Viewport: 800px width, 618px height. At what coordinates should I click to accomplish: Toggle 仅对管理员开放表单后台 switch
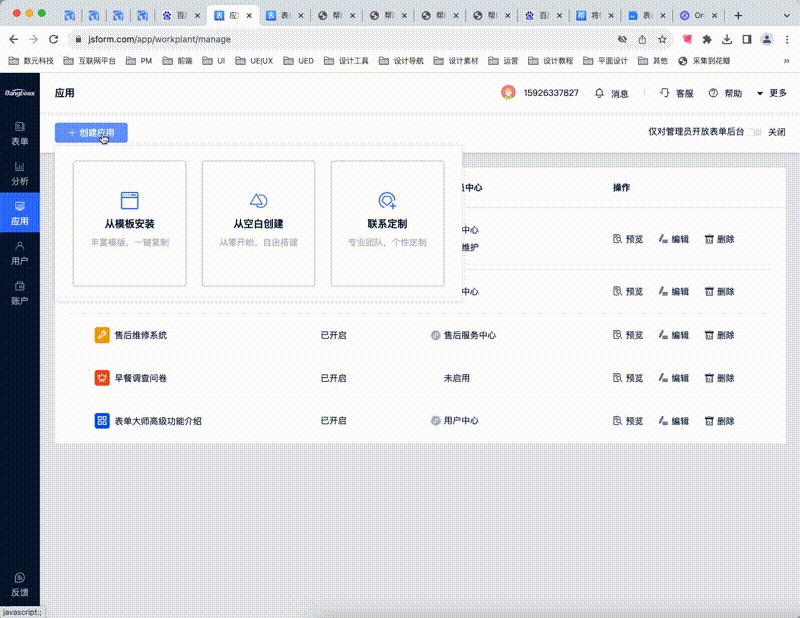pyautogui.click(x=756, y=132)
